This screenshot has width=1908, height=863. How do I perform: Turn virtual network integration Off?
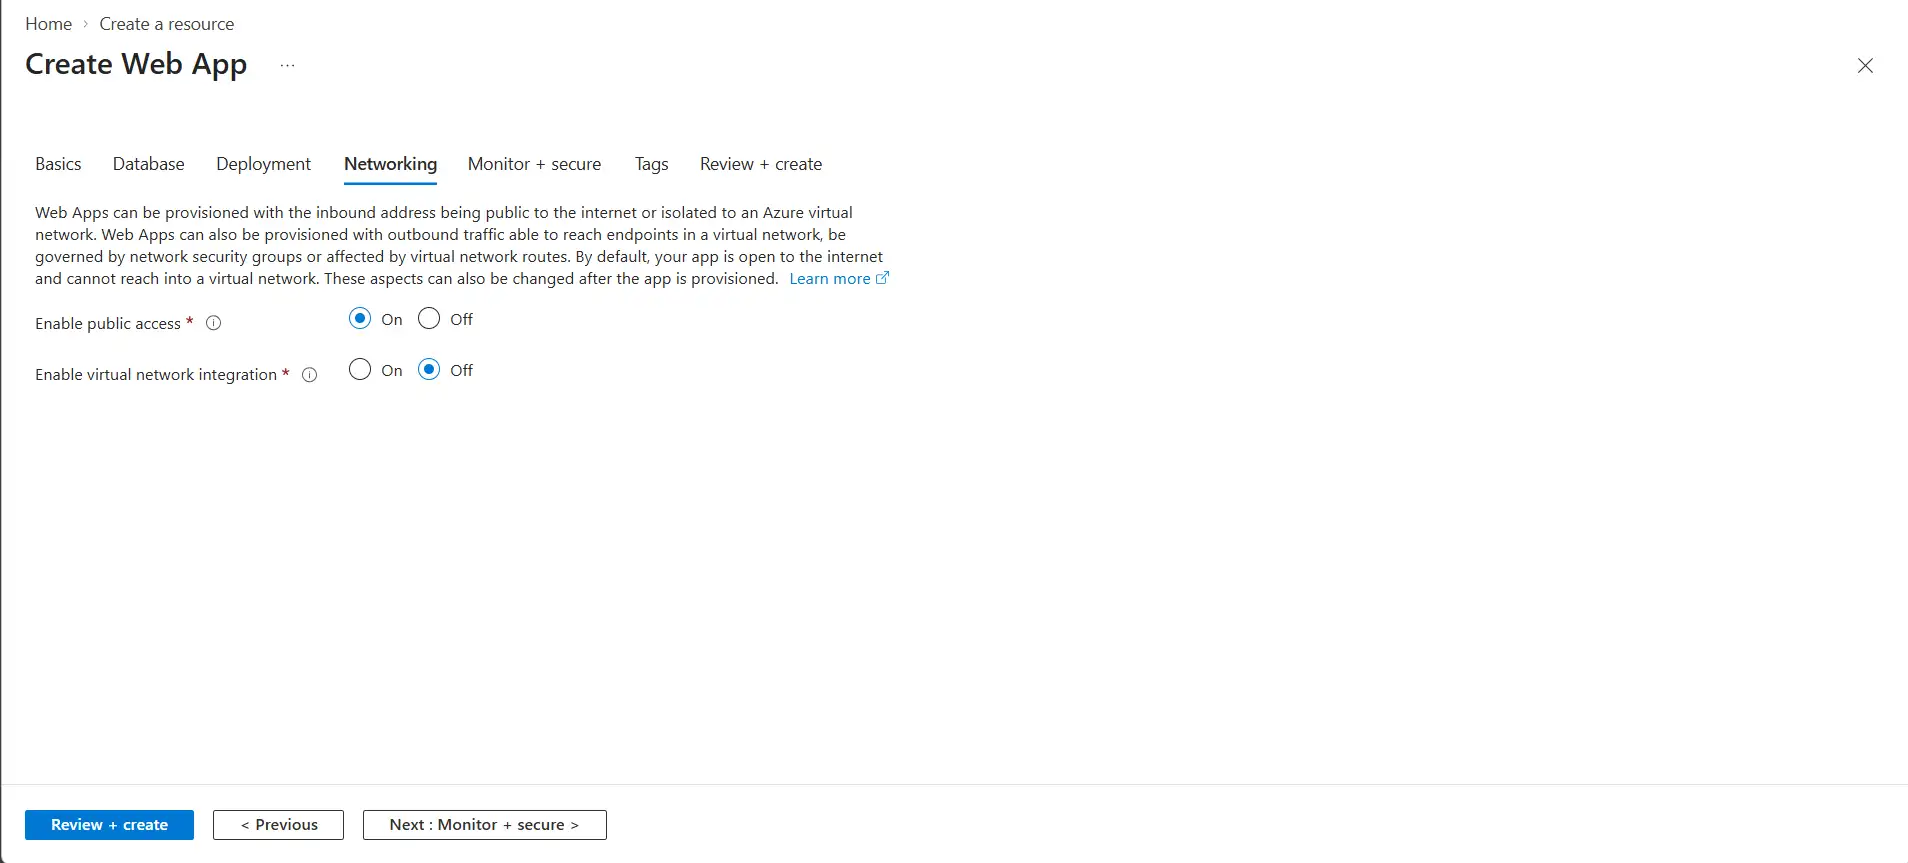[429, 370]
